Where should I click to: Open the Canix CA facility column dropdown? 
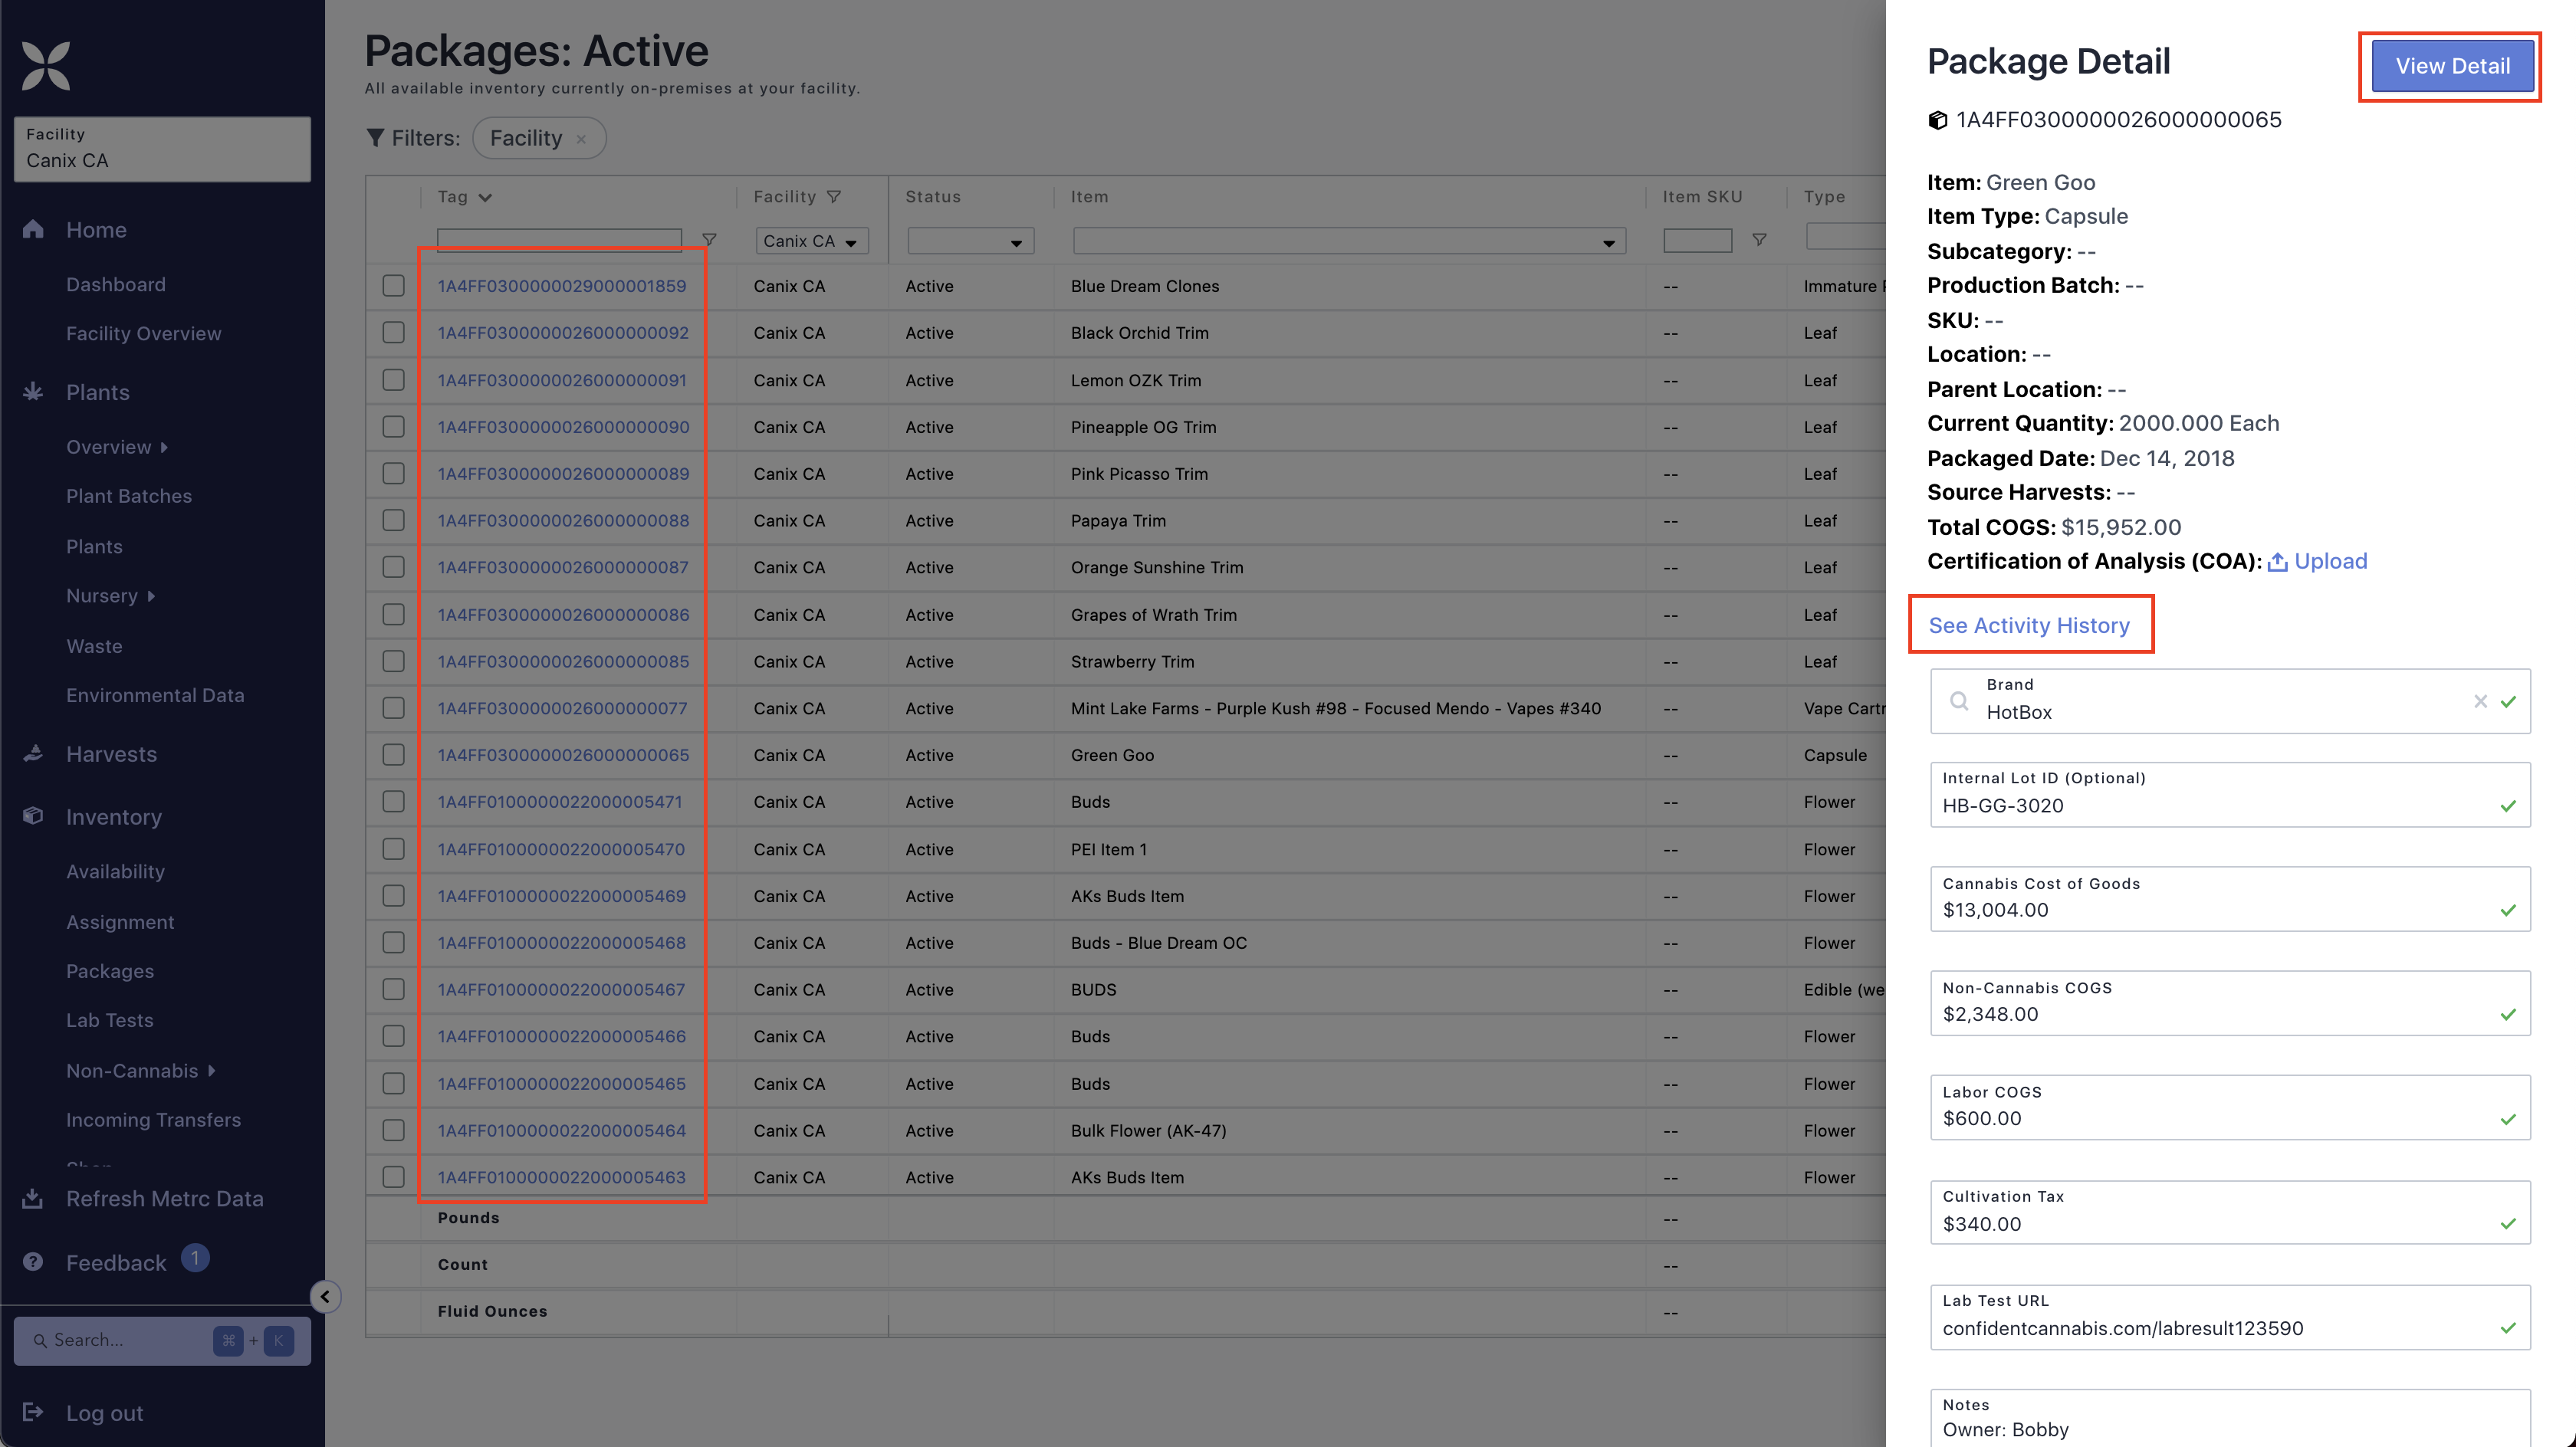[811, 241]
